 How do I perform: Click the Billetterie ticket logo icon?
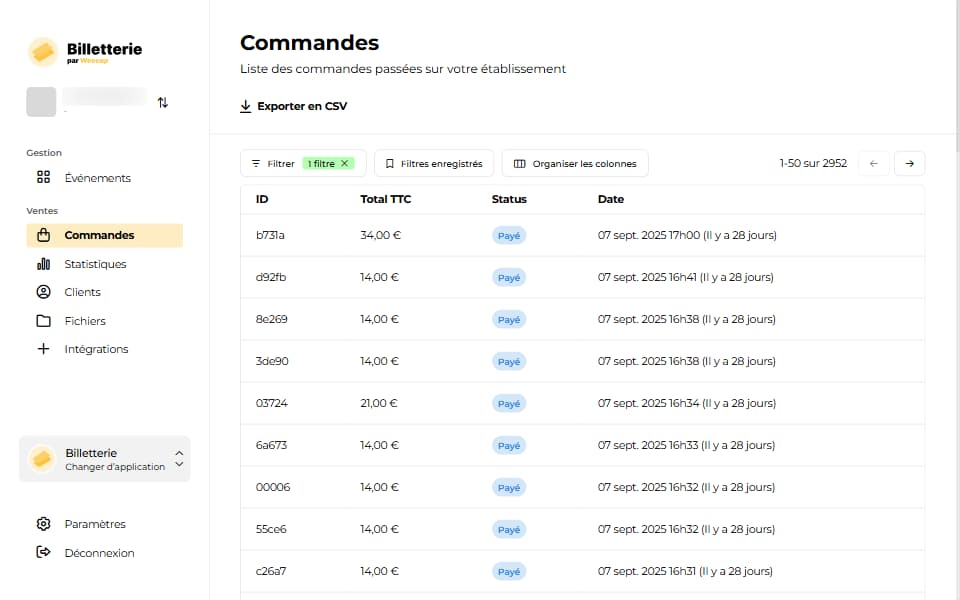click(43, 52)
